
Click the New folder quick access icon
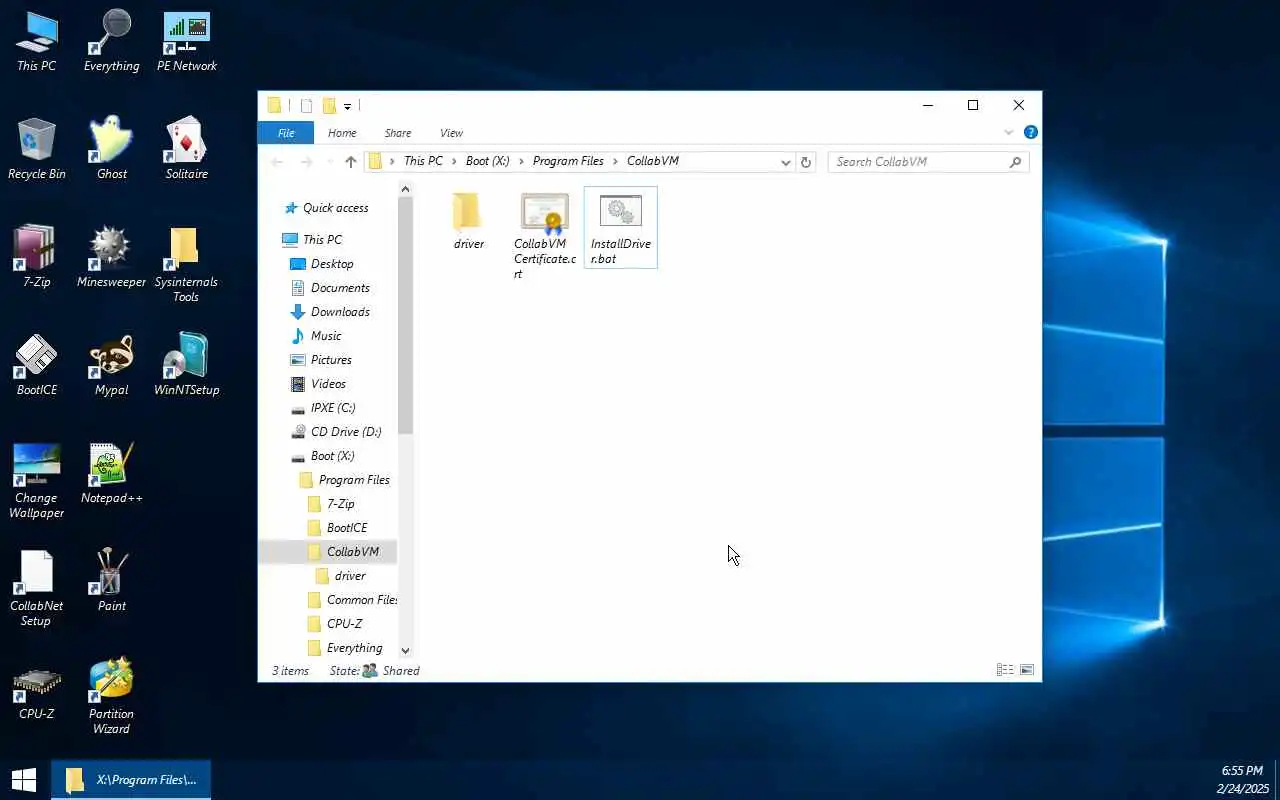pyautogui.click(x=328, y=106)
